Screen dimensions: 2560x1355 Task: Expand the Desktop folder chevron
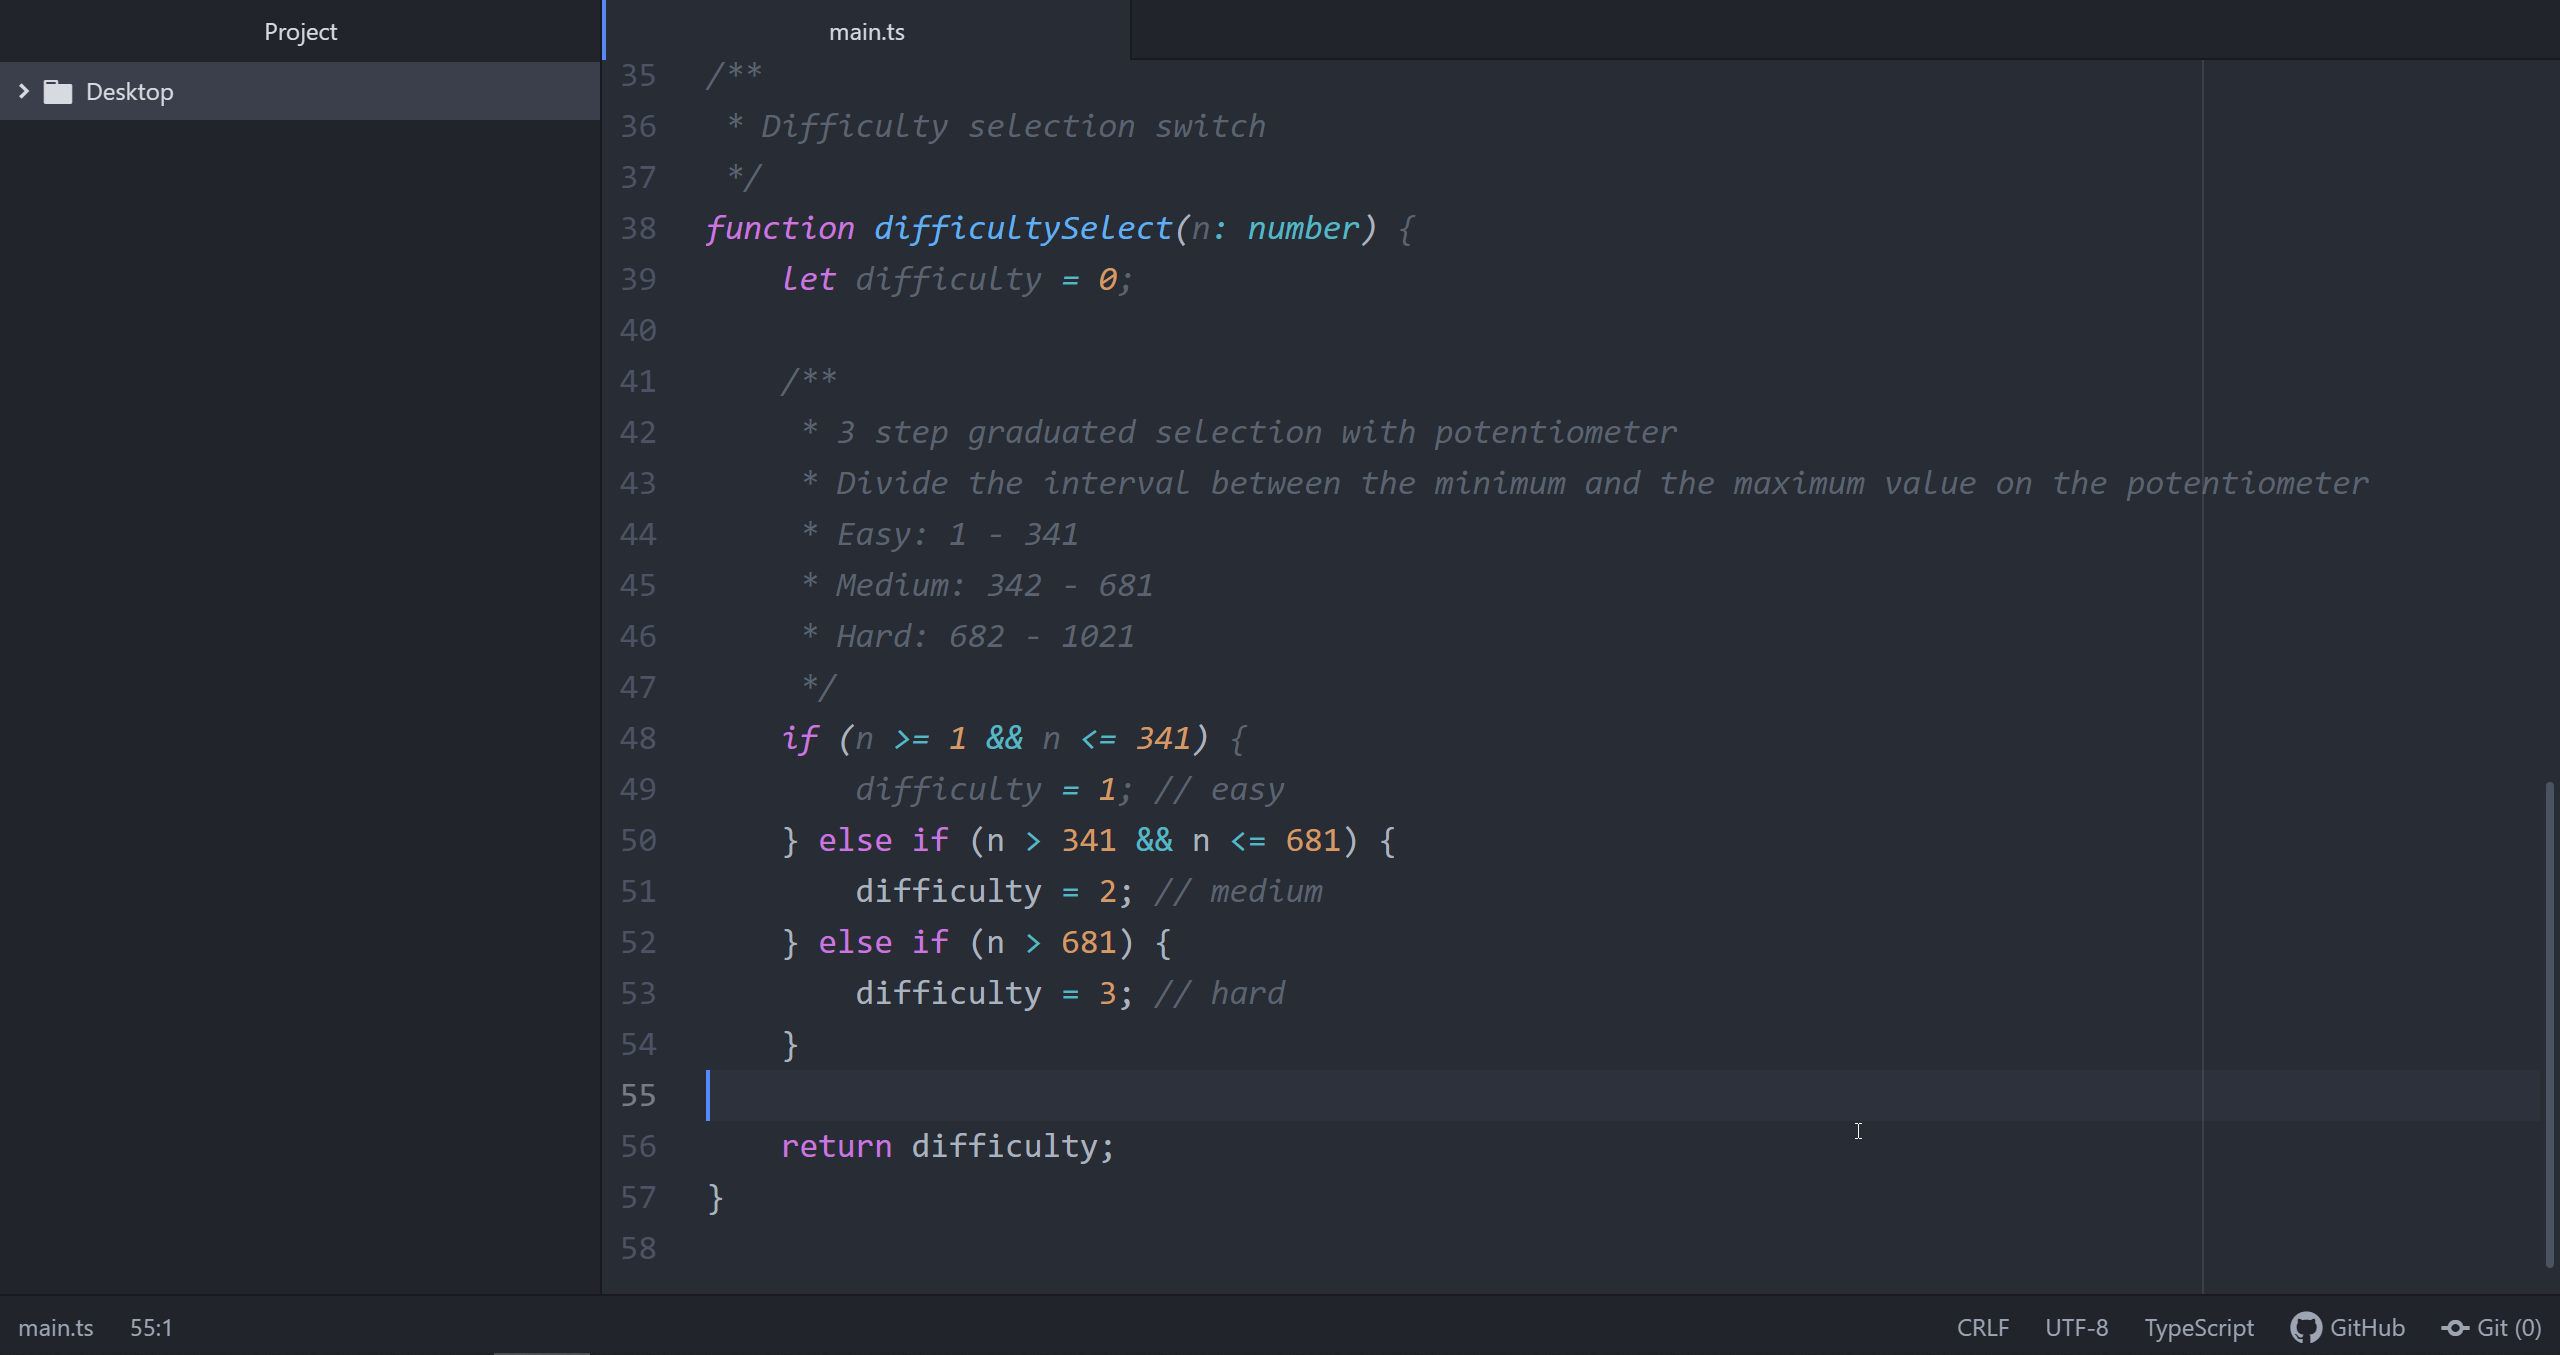24,91
